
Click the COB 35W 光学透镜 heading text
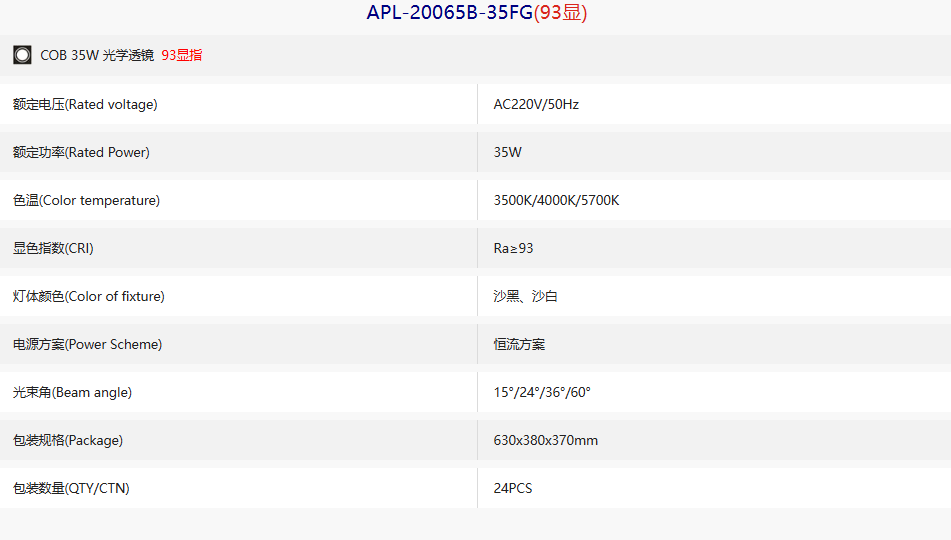click(97, 55)
